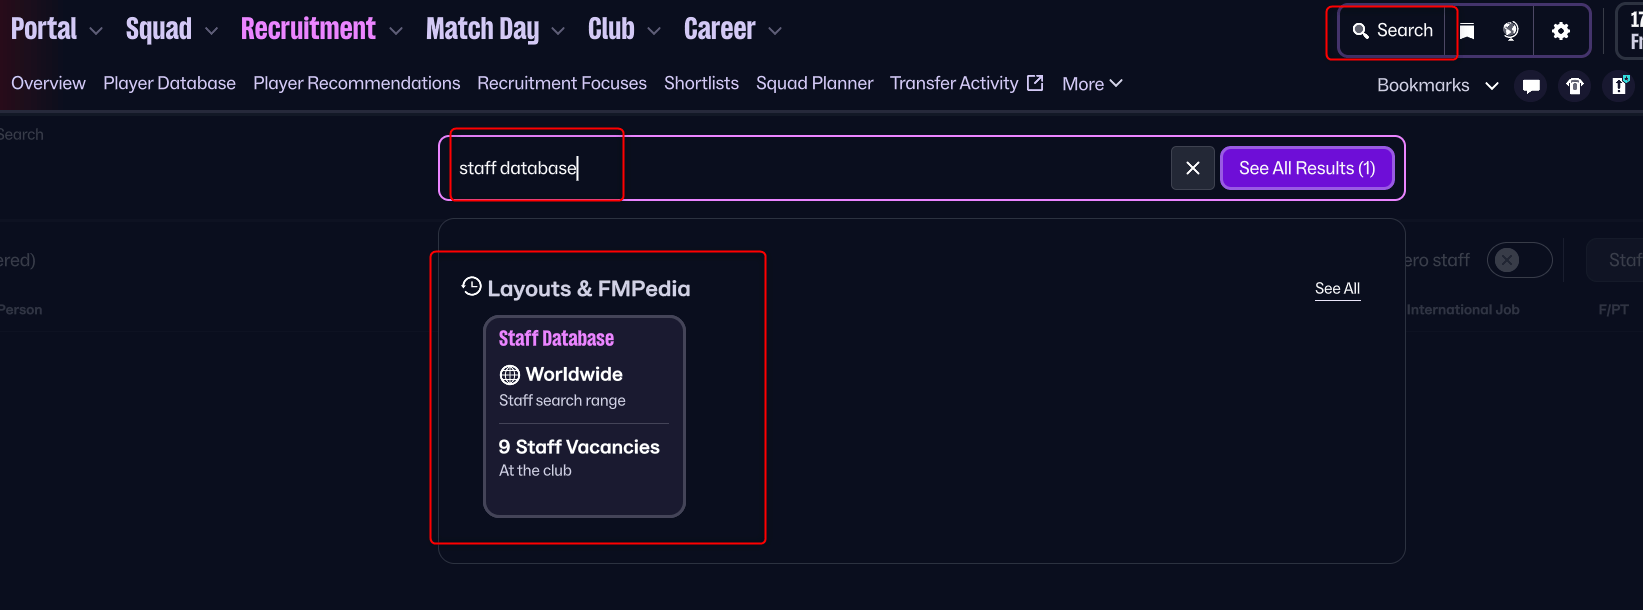Clear search text with X button

pos(1192,168)
